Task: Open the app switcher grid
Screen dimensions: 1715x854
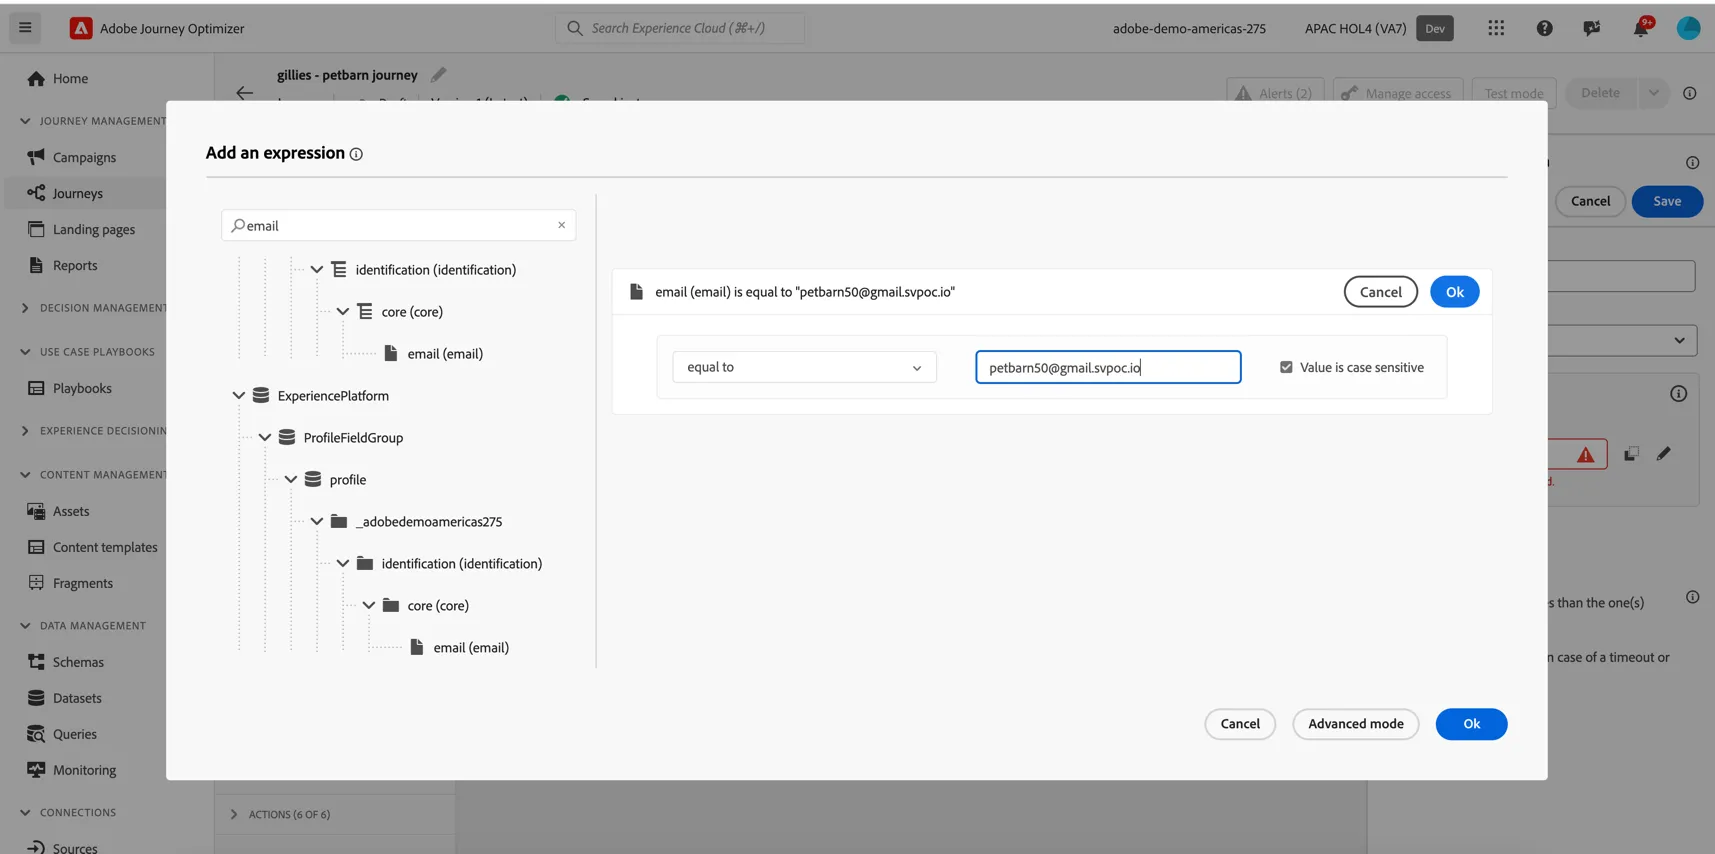Action: pos(1496,28)
